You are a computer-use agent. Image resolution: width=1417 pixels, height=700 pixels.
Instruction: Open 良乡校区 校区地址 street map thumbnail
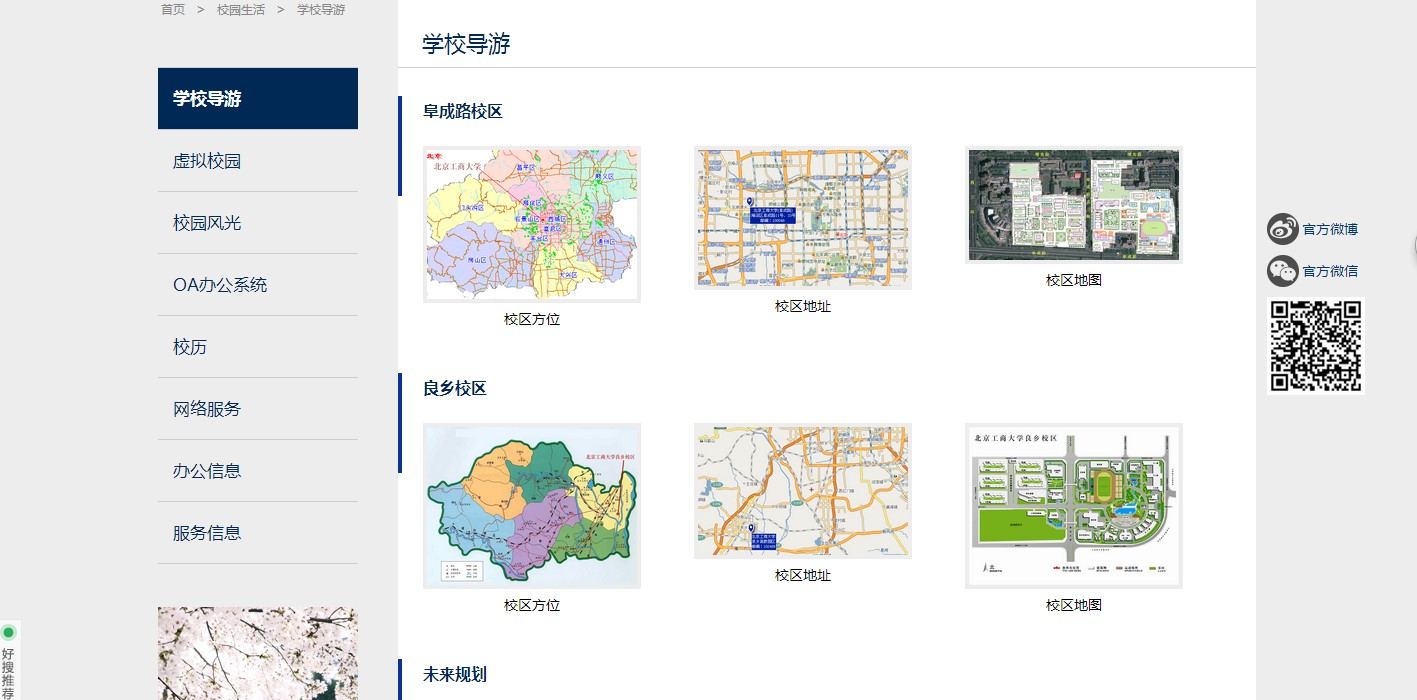click(802, 490)
